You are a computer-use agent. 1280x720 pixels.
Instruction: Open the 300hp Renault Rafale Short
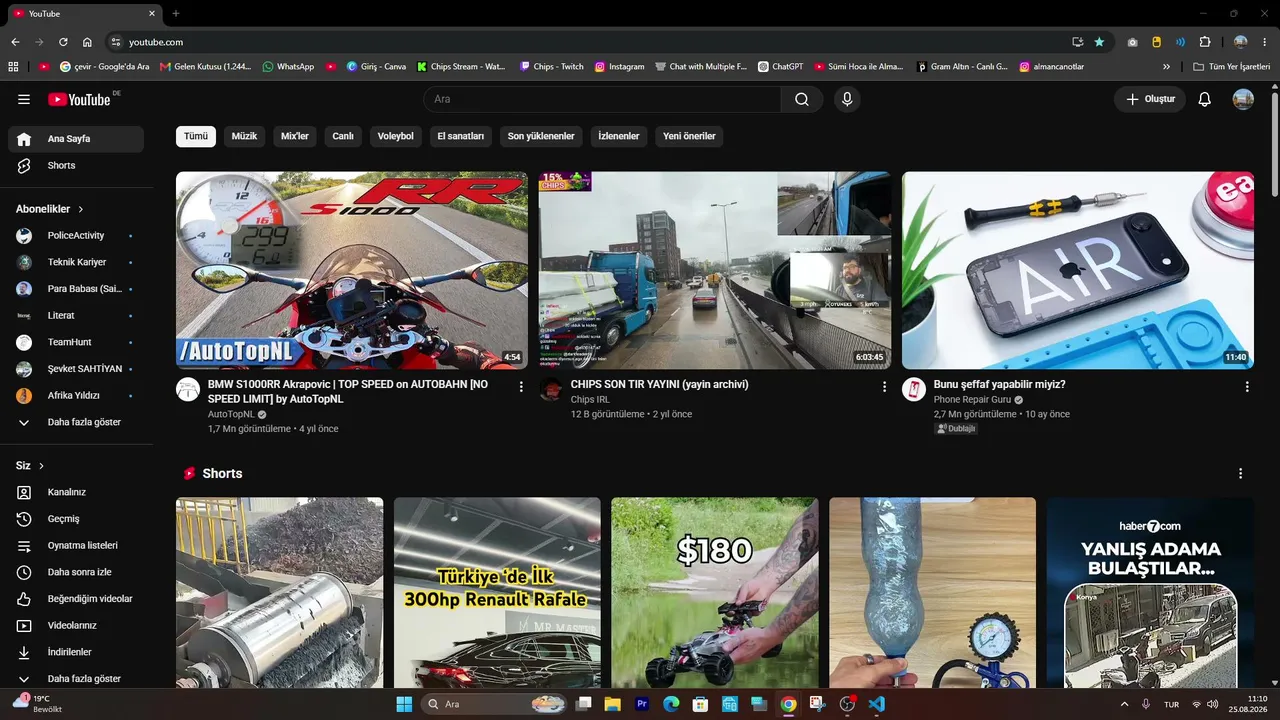pyautogui.click(x=497, y=593)
